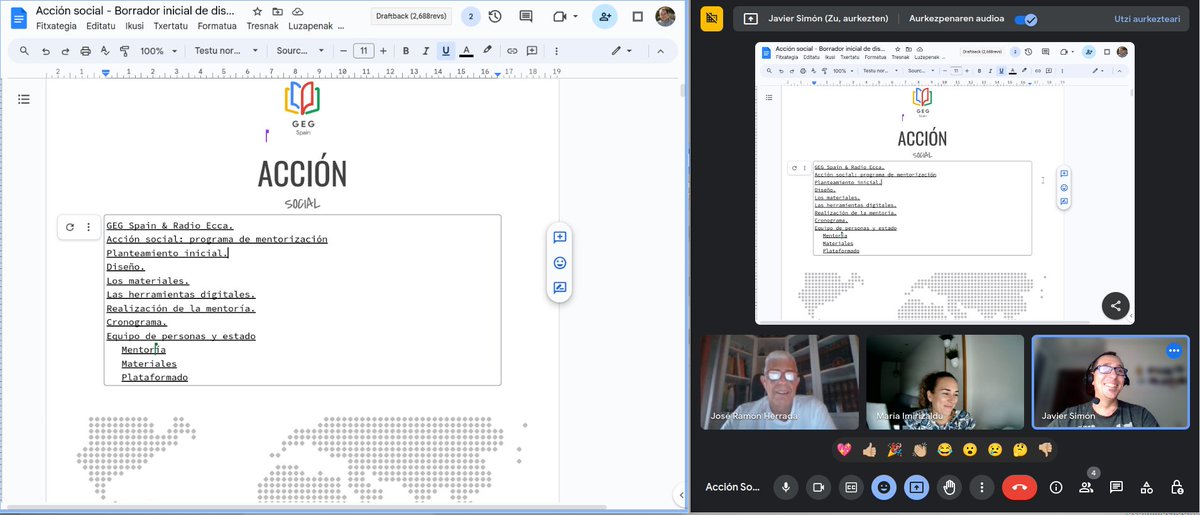Toggle italic formatting
This screenshot has width=1200, height=515.
[425, 50]
